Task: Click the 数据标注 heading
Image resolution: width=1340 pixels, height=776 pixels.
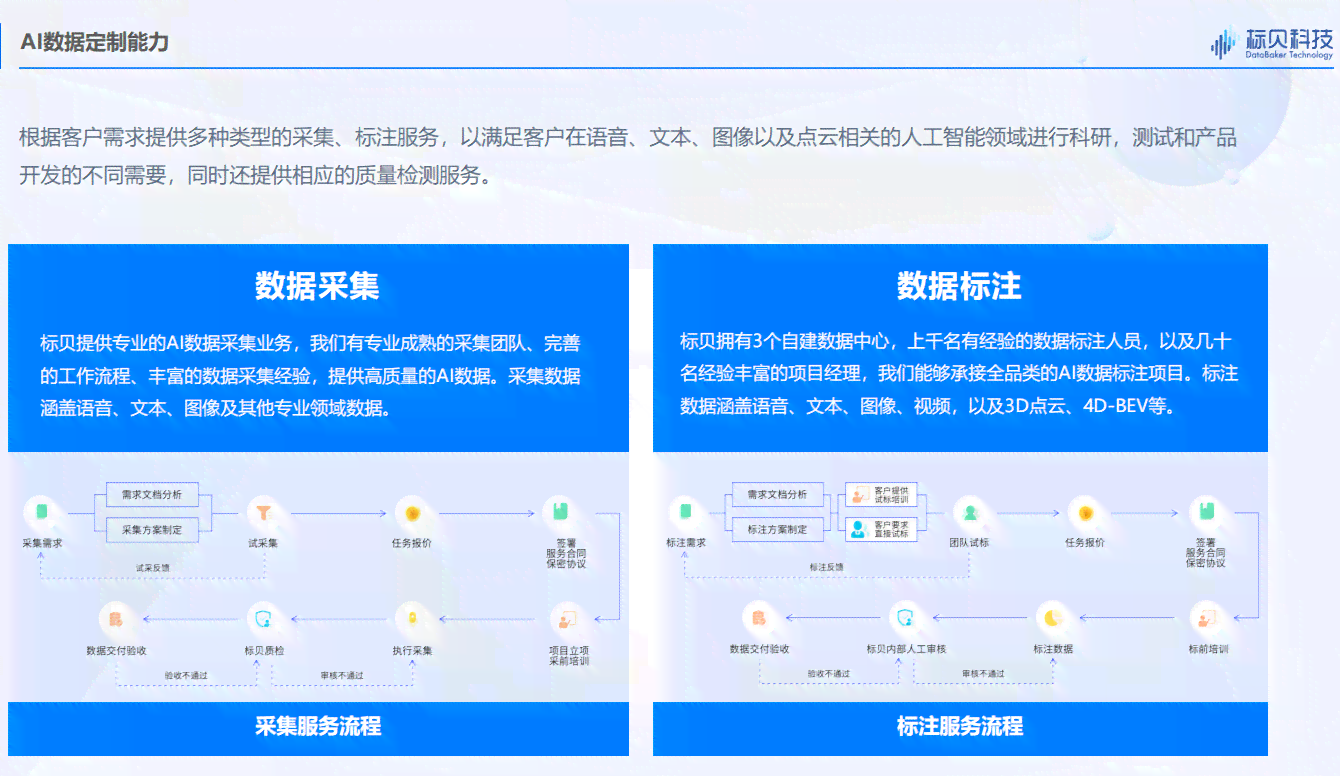Action: point(960,287)
